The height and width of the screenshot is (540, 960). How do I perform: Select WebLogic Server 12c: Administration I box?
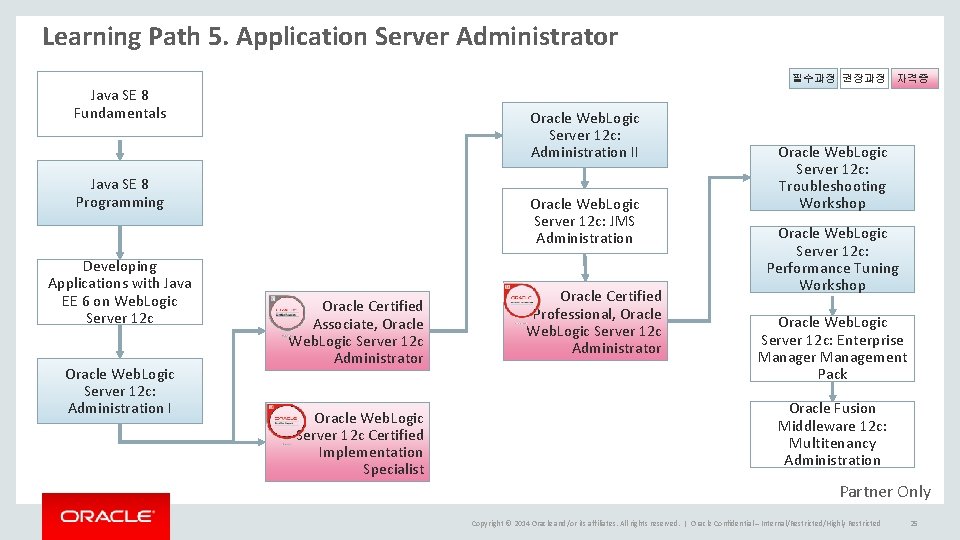pyautogui.click(x=120, y=391)
